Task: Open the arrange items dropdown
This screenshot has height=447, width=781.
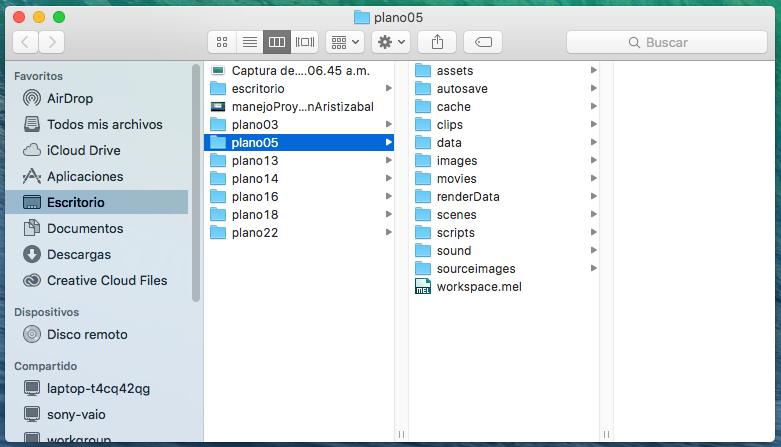Action: tap(345, 42)
